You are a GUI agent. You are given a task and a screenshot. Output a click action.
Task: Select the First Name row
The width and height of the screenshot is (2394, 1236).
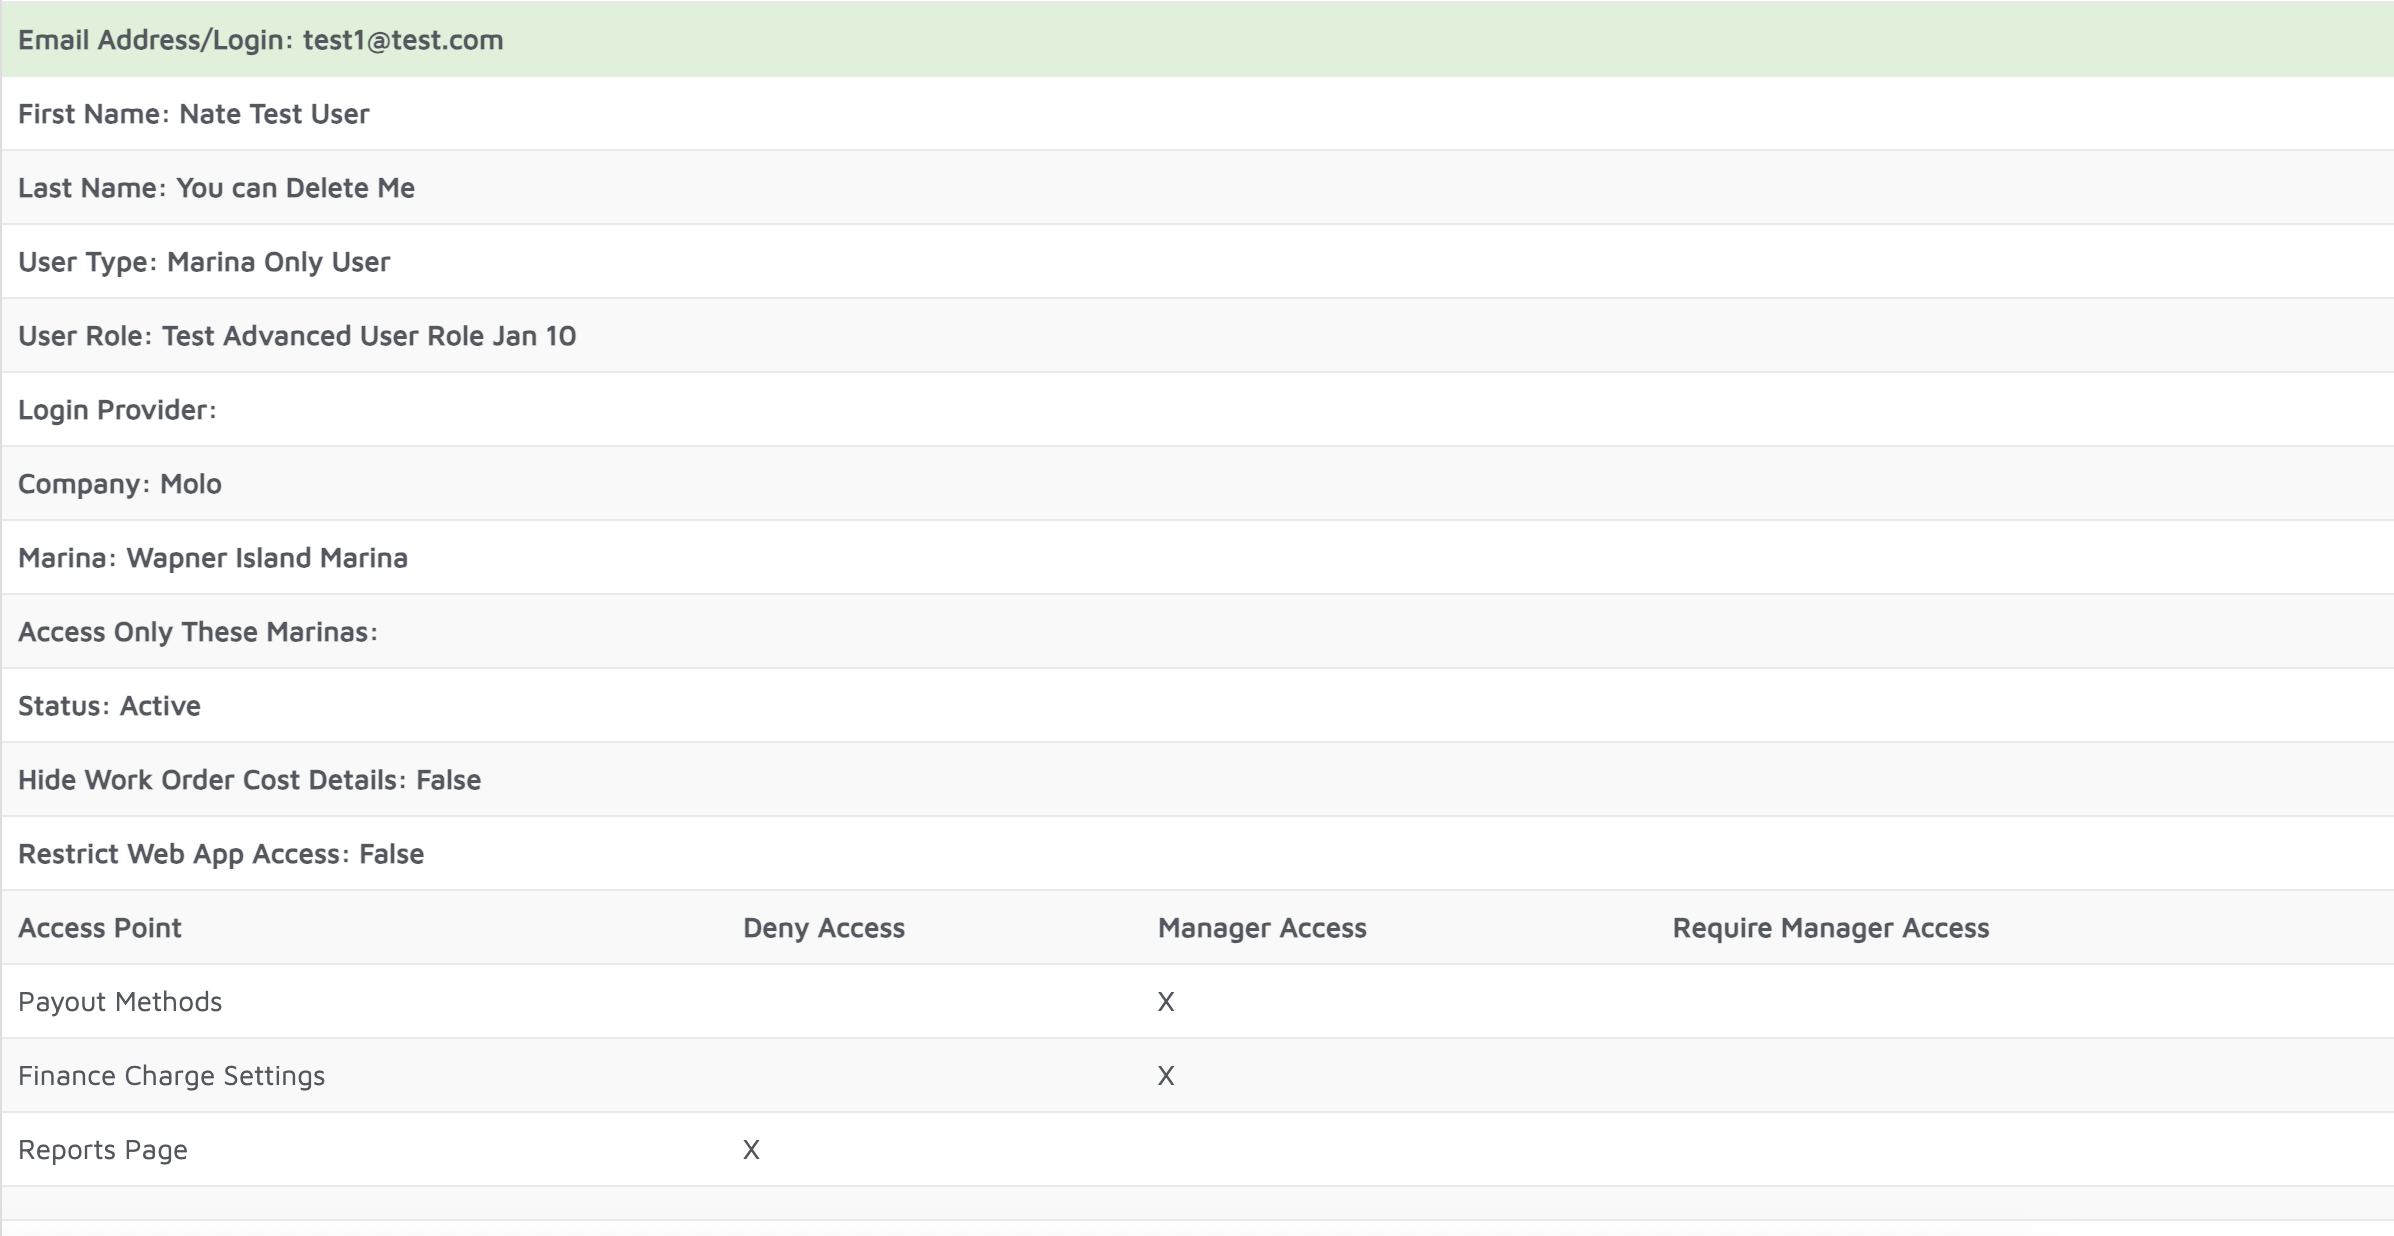pos(193,114)
